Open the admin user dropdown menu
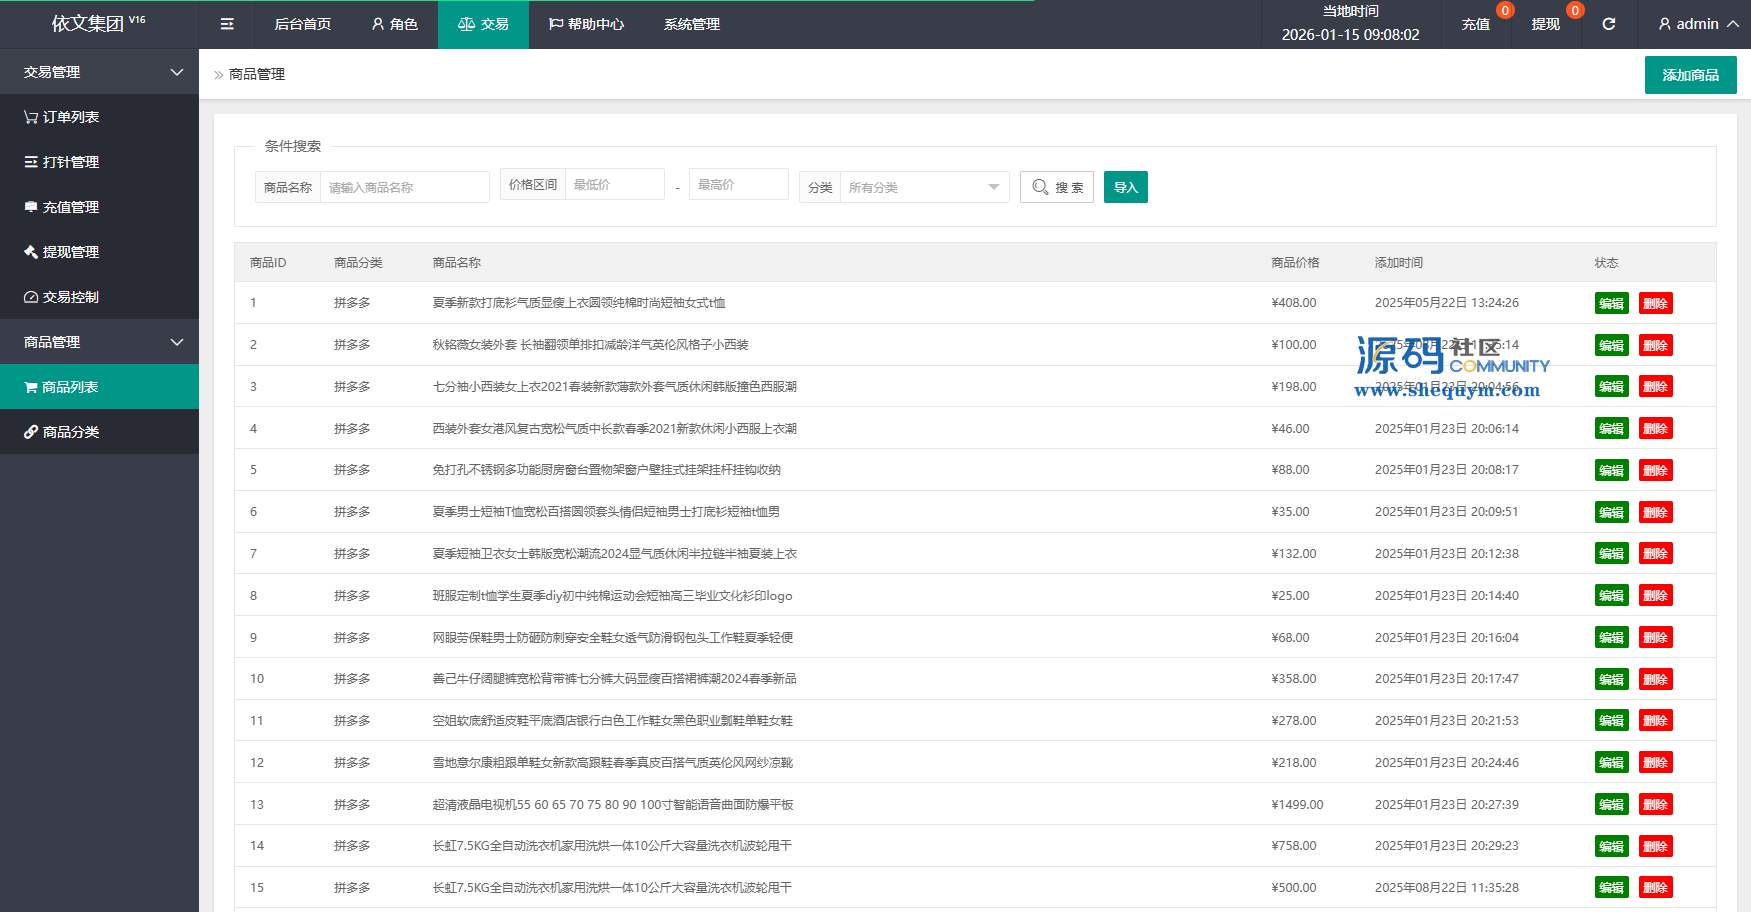The height and width of the screenshot is (912, 1751). [x=1698, y=24]
